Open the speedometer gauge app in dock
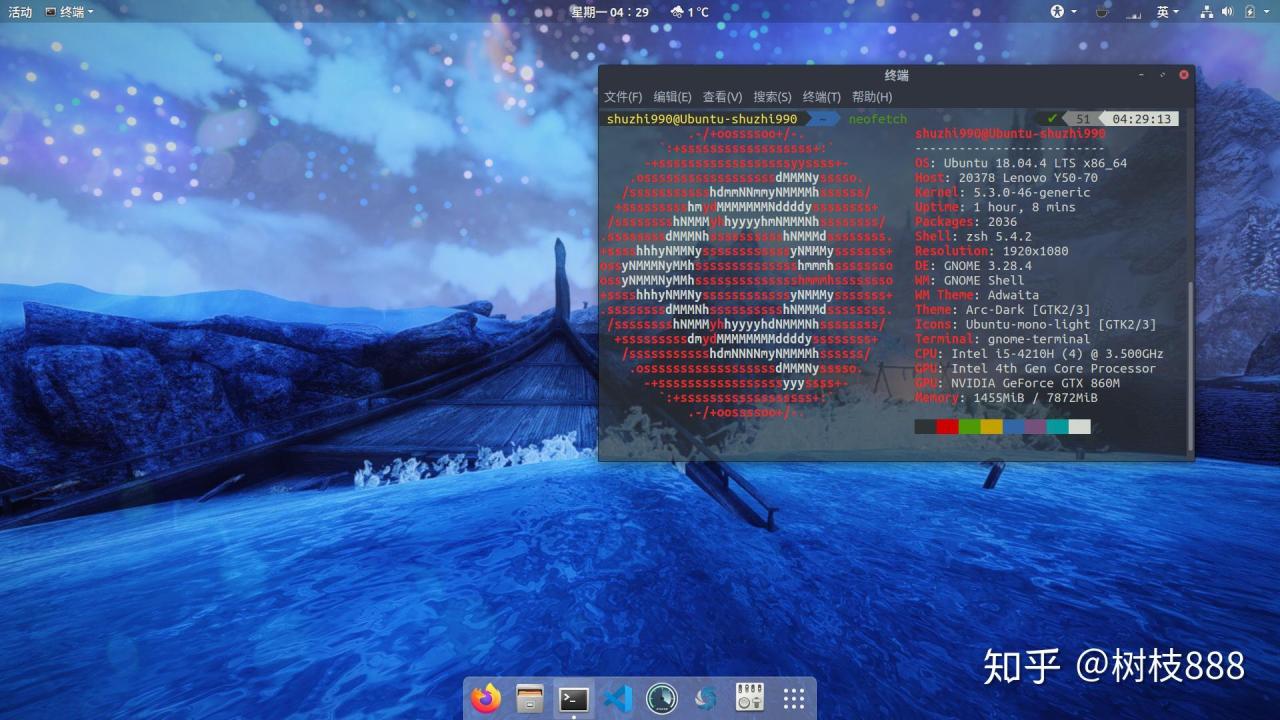This screenshot has height=720, width=1280. 662,698
